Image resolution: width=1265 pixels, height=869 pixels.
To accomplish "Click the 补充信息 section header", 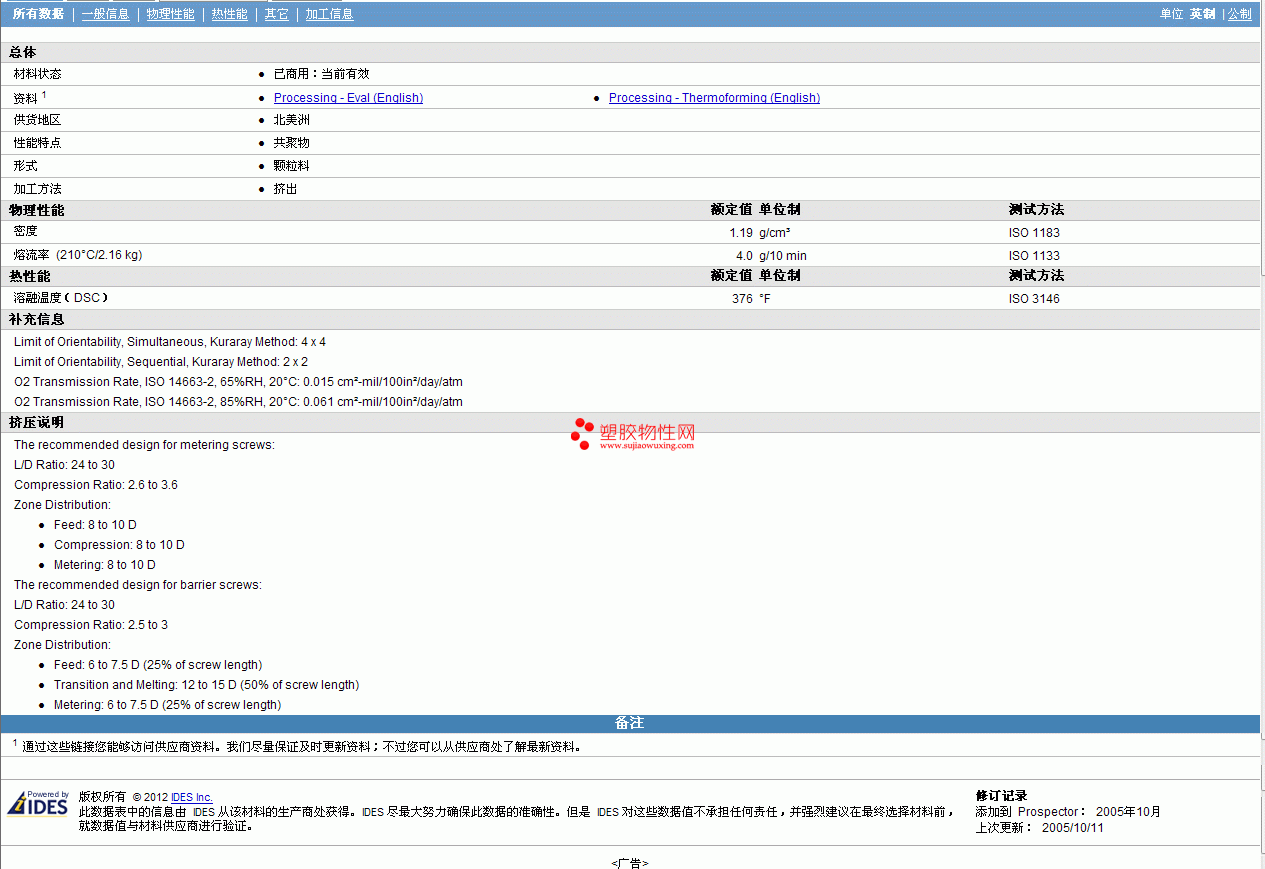I will click(37, 319).
